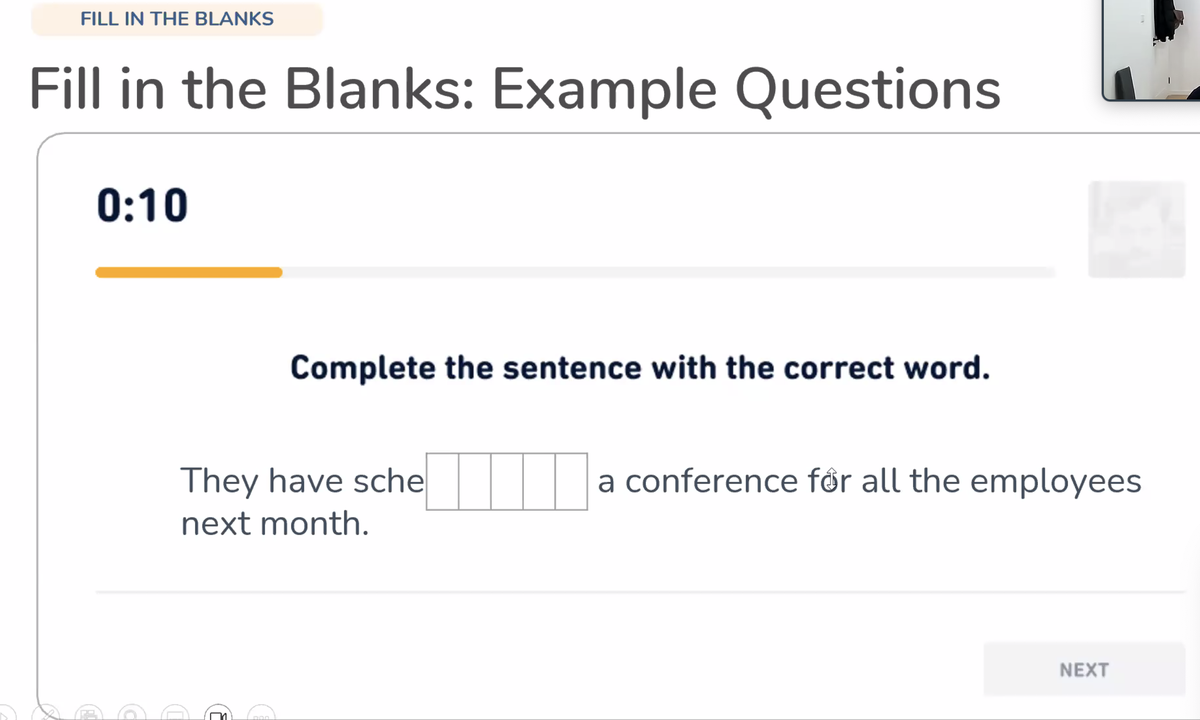Screen dimensions: 1200x720
Task: Focus the third letter box of the blank
Action: (507, 482)
